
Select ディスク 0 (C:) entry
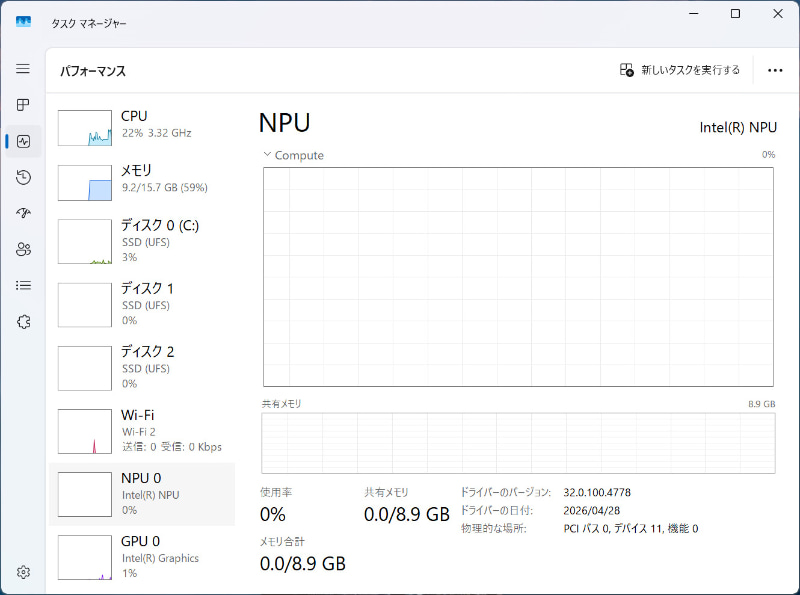click(142, 241)
